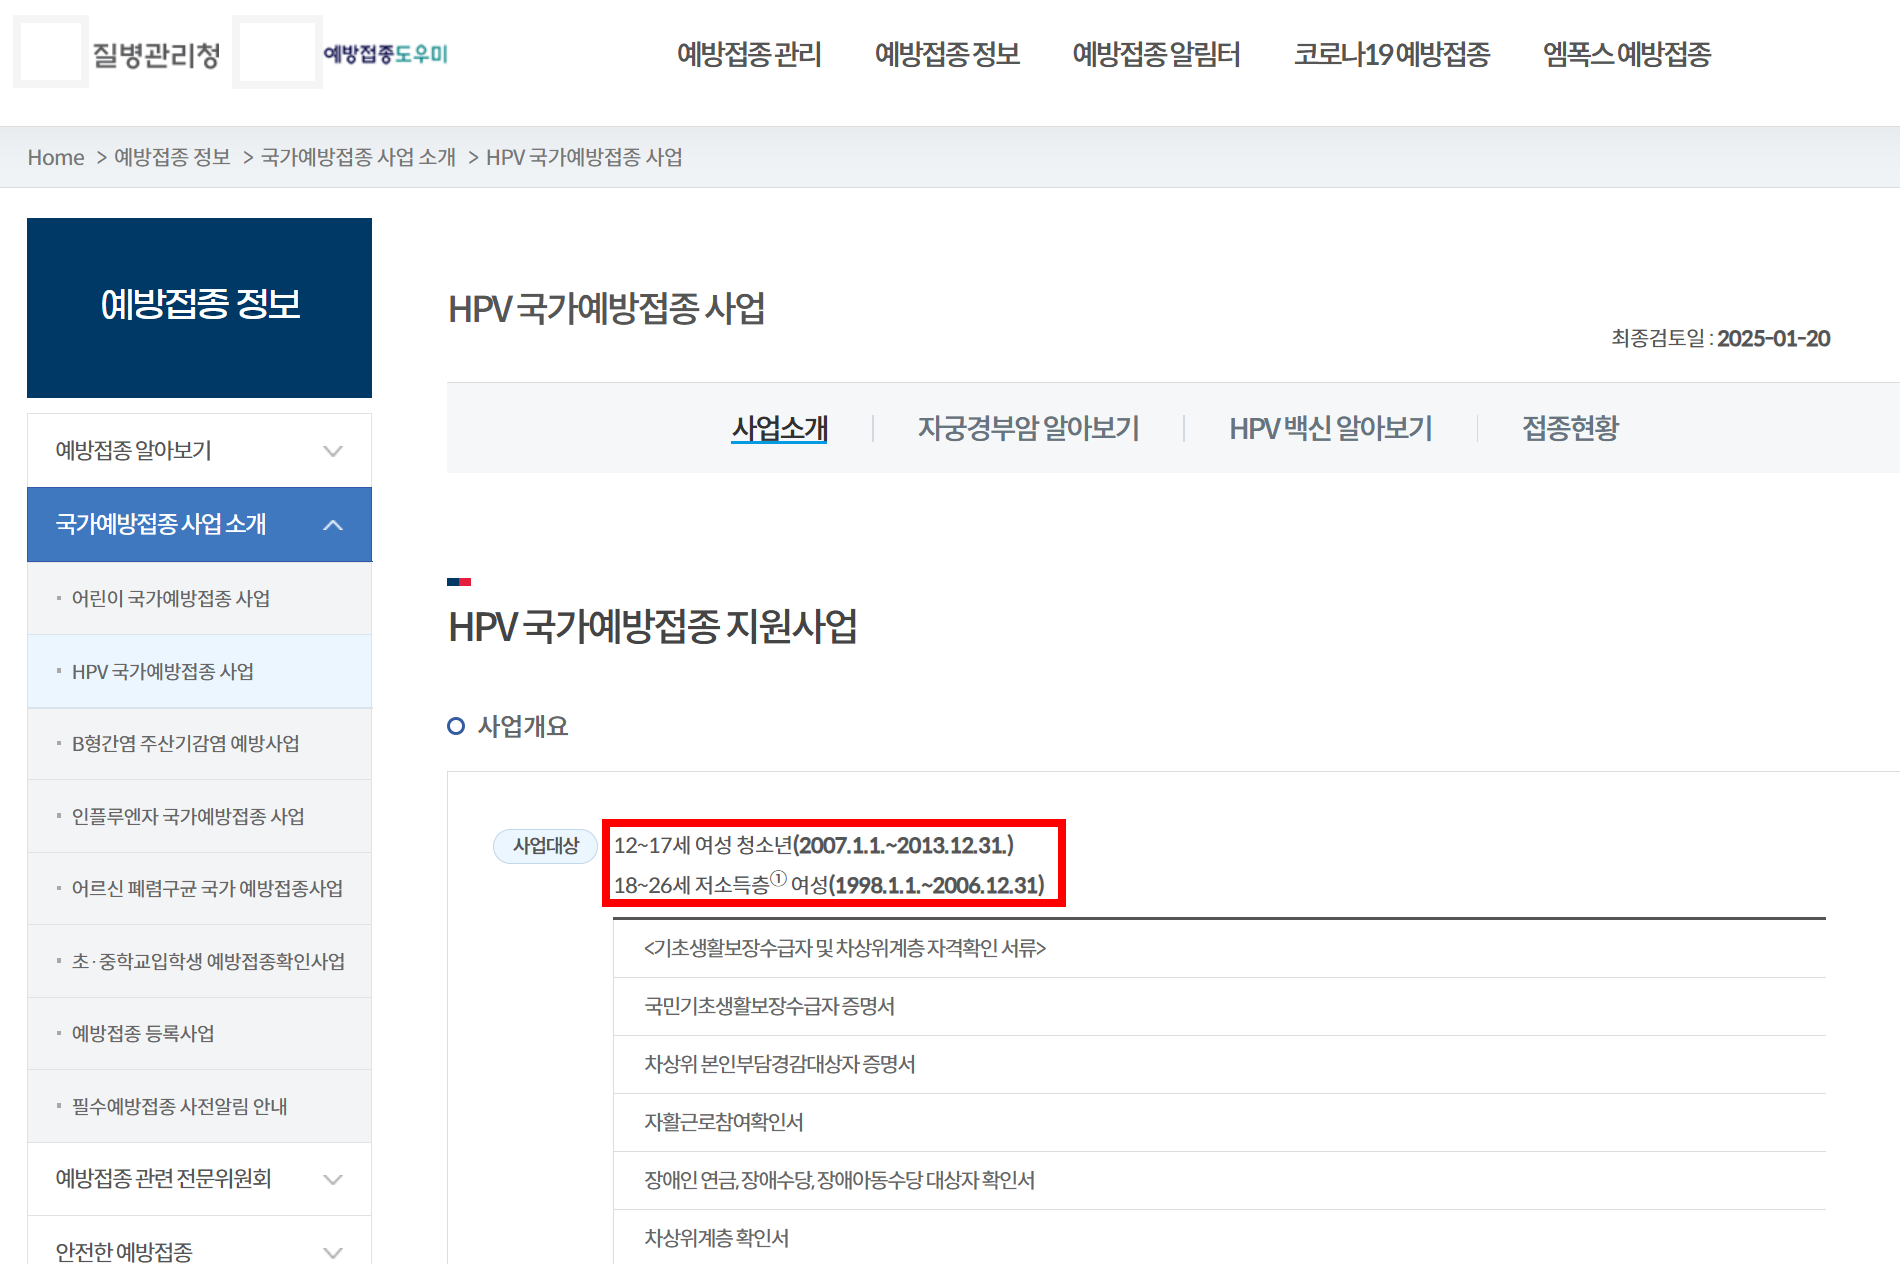
Task: Click the 사업개요 section heading
Action: (x=522, y=726)
